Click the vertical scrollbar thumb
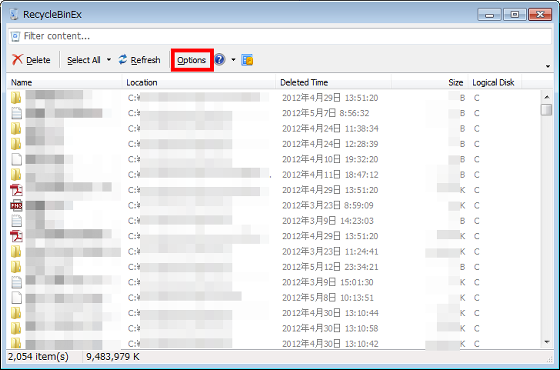Screen dimensions: 560x370 (x=547, y=110)
